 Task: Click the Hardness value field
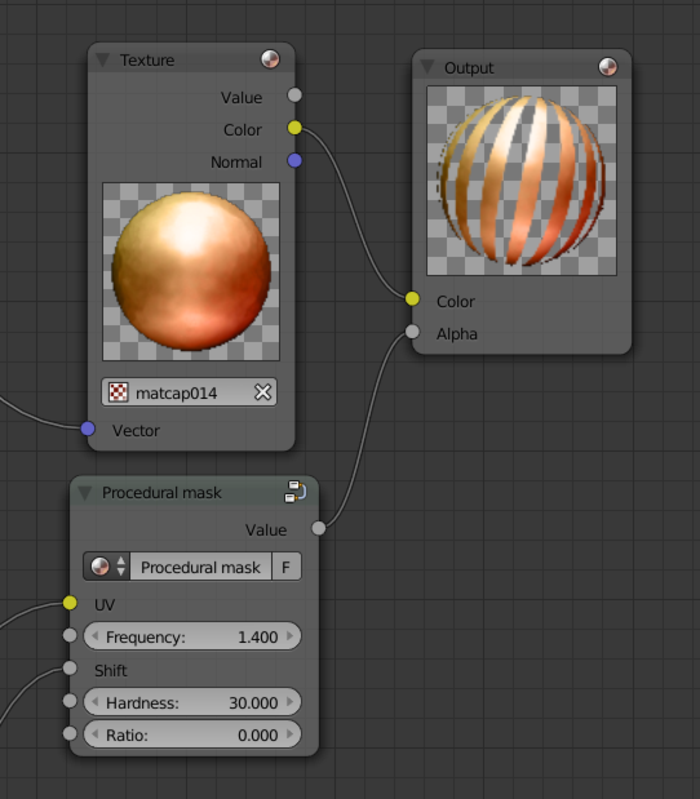point(192,703)
